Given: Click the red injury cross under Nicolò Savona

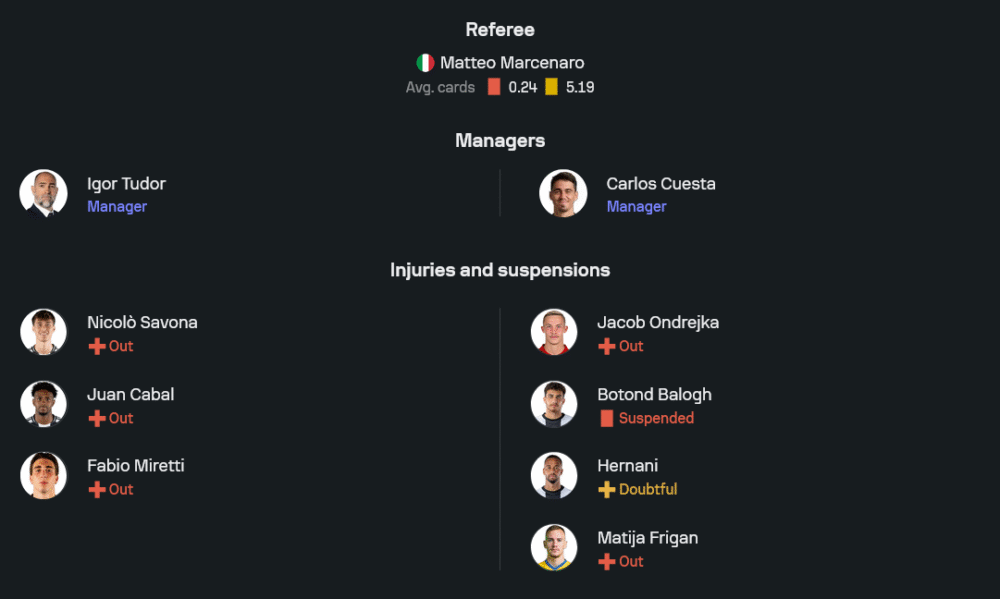Looking at the screenshot, I should (x=97, y=346).
